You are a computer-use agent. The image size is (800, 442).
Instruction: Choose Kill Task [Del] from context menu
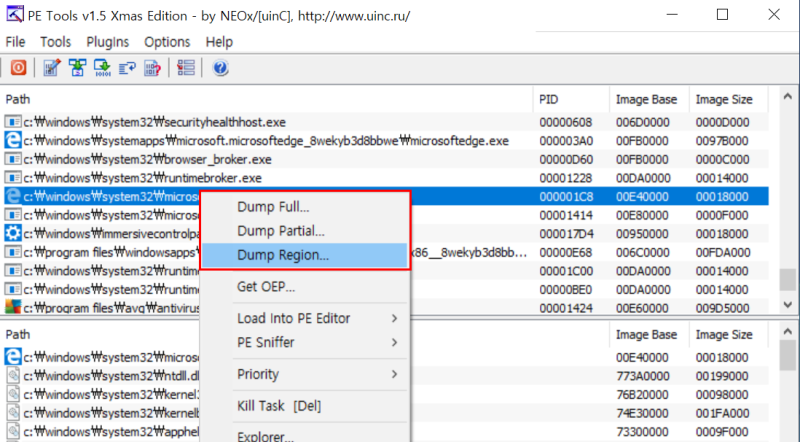tap(305, 406)
